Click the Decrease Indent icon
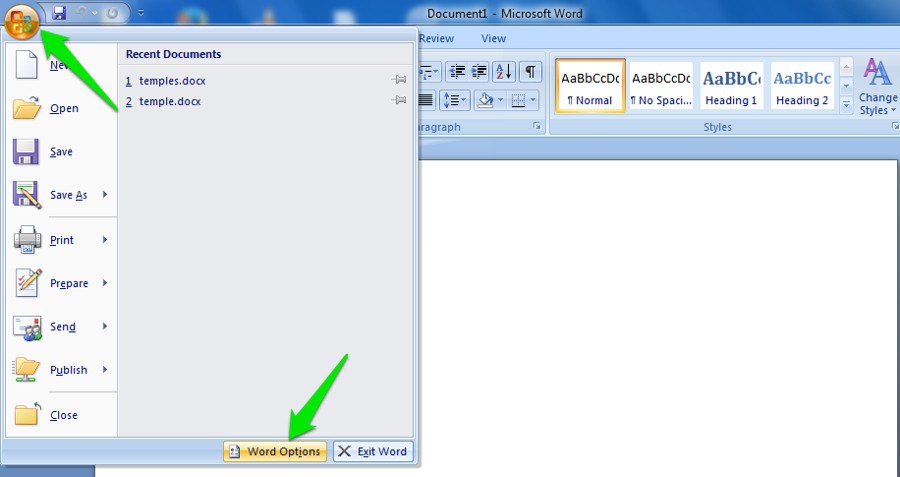The image size is (900, 477). [x=457, y=72]
